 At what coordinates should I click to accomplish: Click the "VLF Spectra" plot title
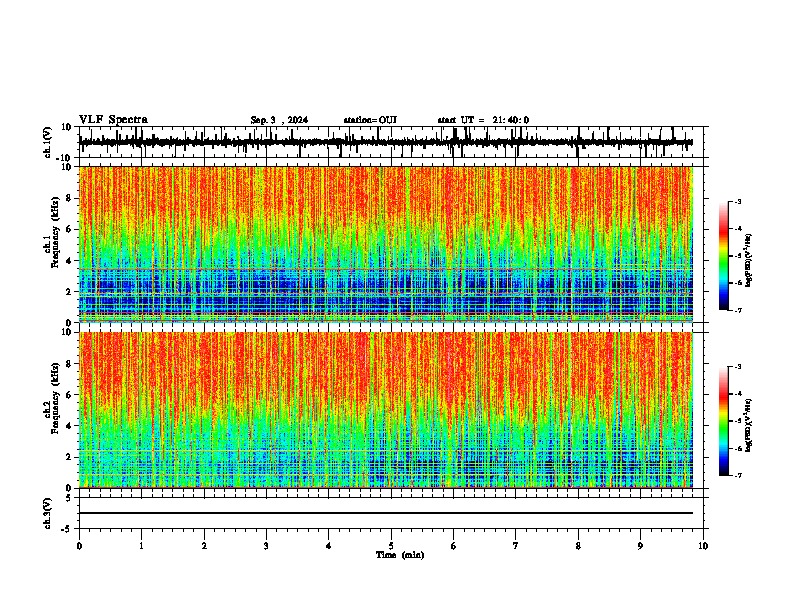[x=113, y=120]
